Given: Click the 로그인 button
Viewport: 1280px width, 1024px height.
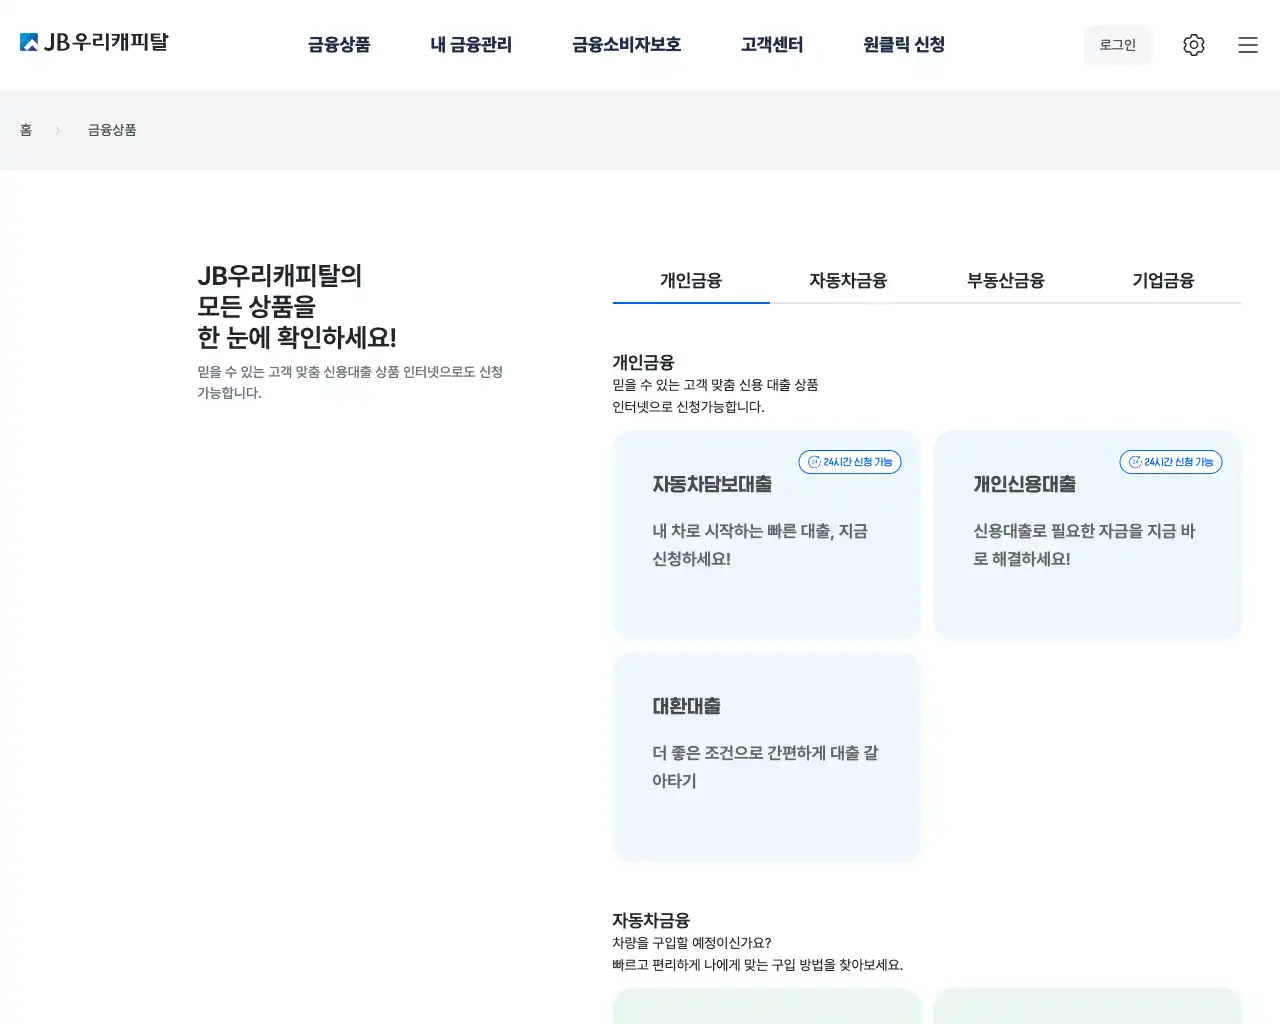Looking at the screenshot, I should pos(1118,45).
